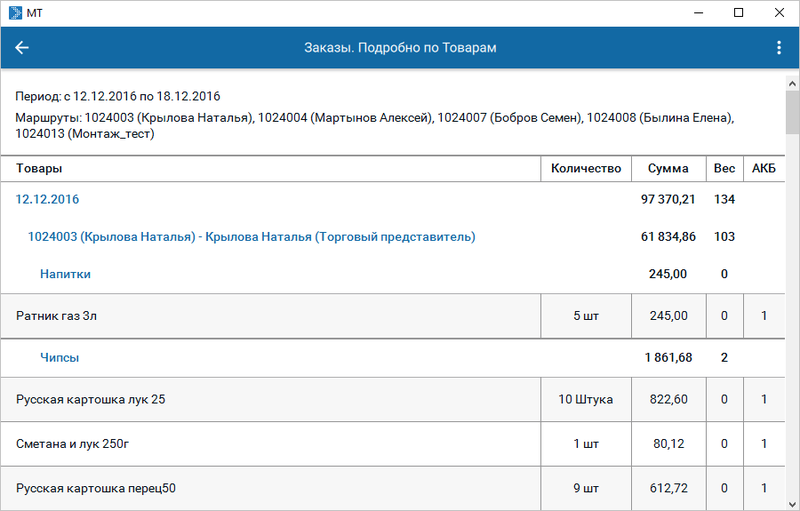The width and height of the screenshot is (800, 511).
Task: Collapse the Чипсы category
Action: [x=59, y=357]
